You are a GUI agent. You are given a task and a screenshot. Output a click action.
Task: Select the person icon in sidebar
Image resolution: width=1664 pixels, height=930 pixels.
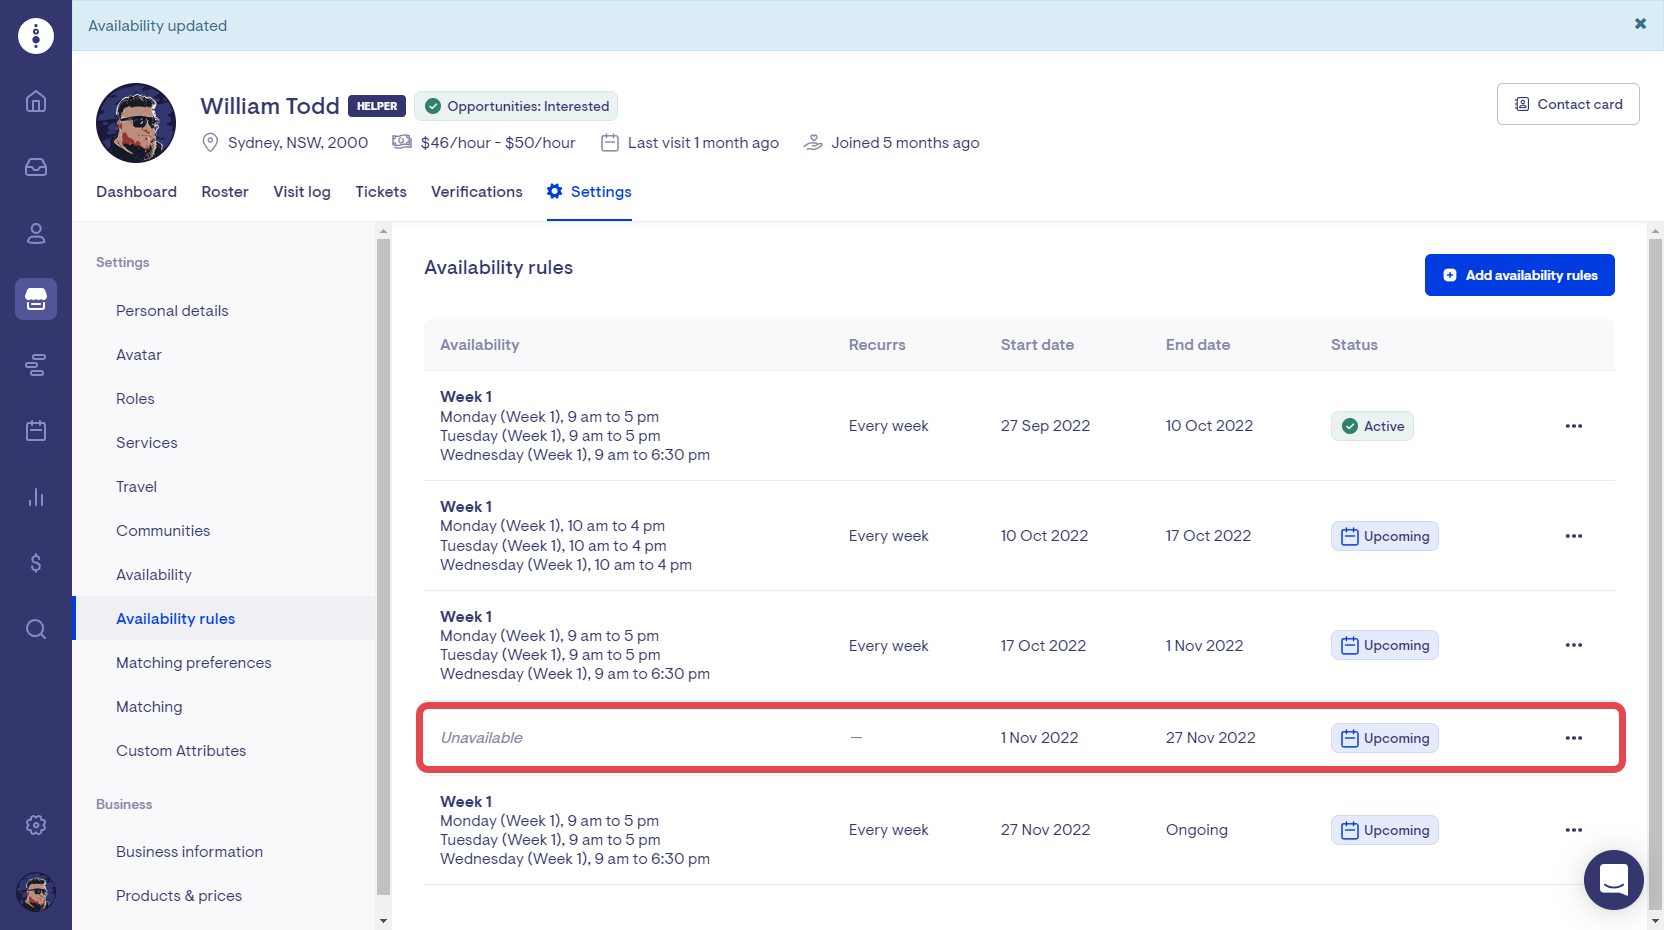(36, 233)
